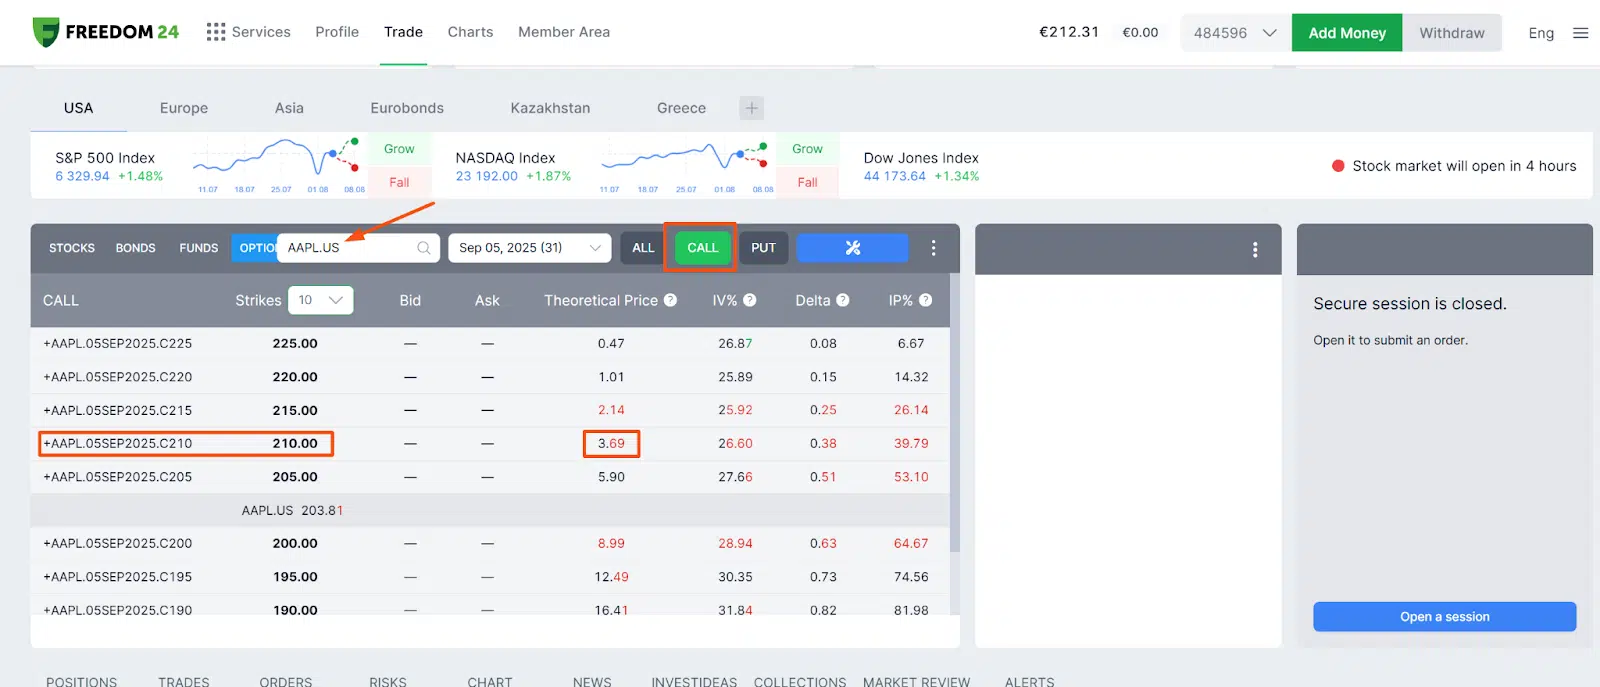Select +AAPL.05SEP2025.C210 option row
Screen dimensions: 1600x687
[x=490, y=443]
